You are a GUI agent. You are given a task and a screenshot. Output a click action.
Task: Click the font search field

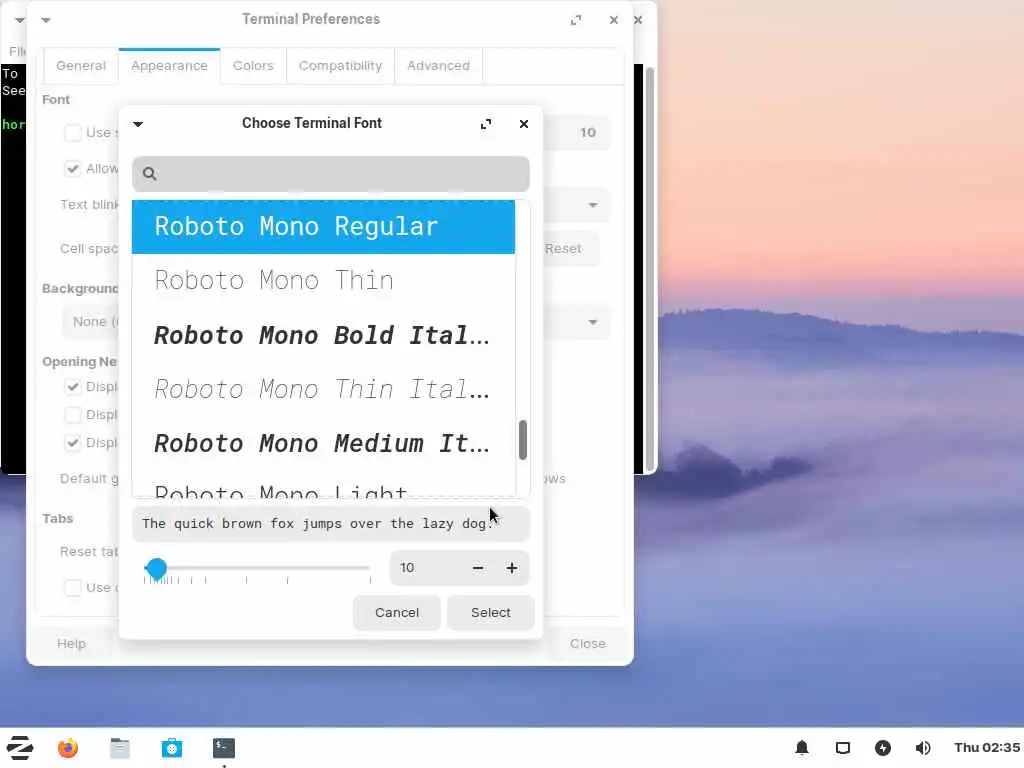pyautogui.click(x=330, y=174)
